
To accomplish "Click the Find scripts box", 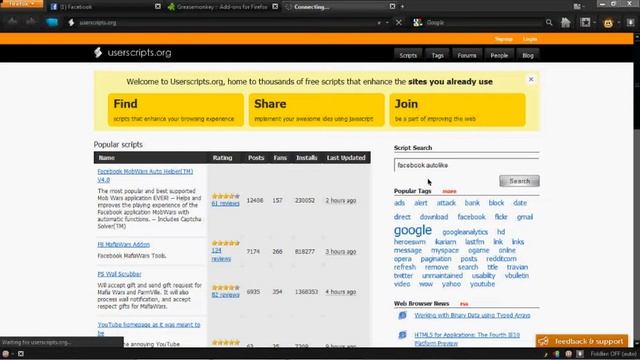I will [176, 110].
